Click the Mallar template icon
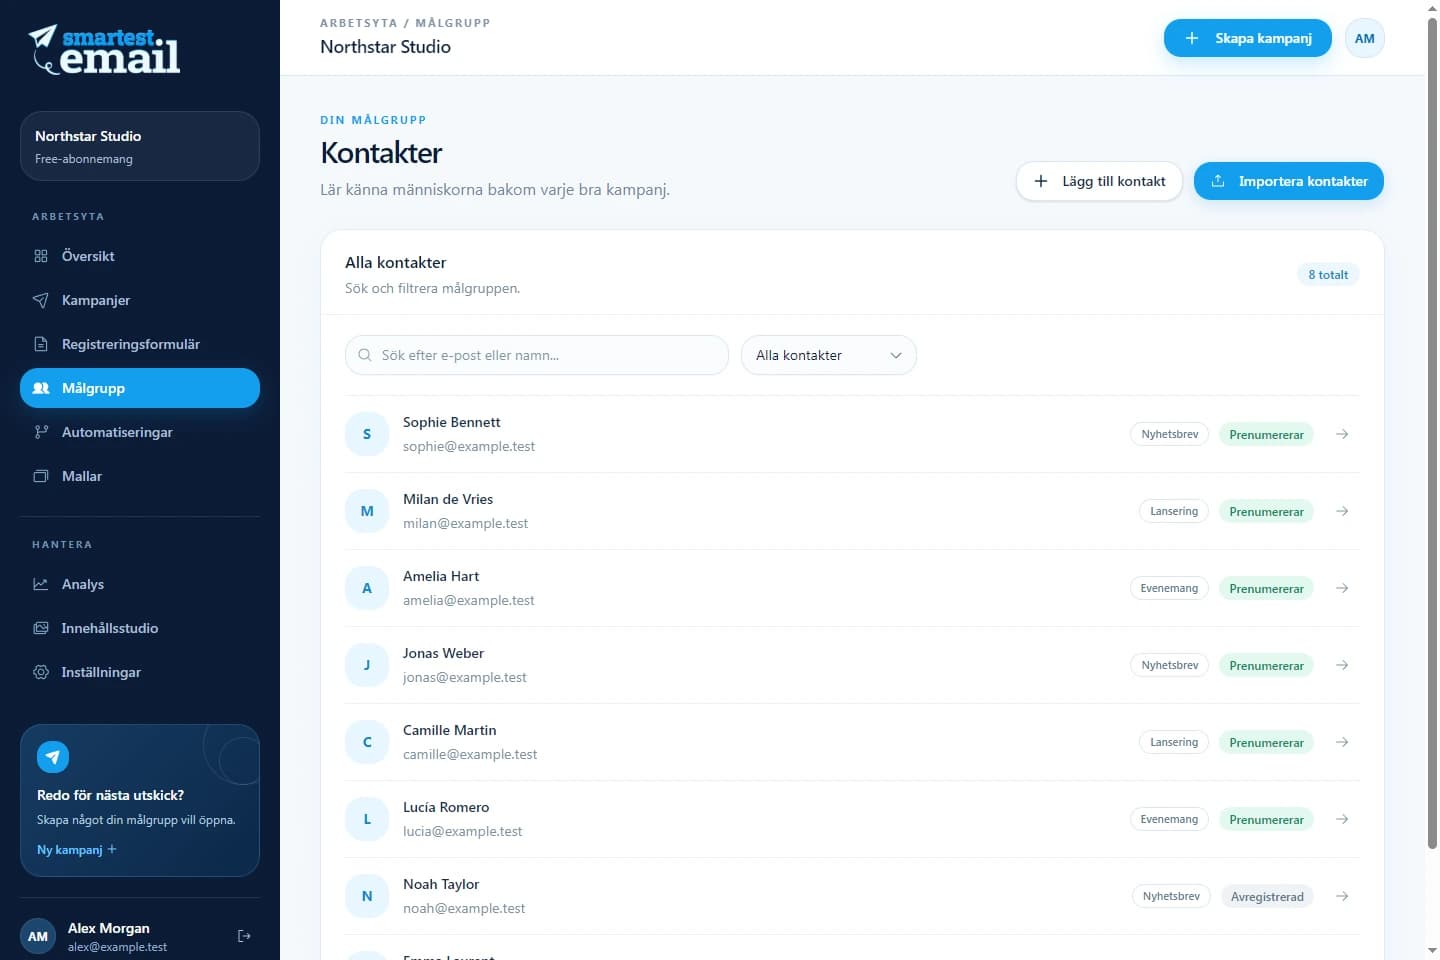1440x960 pixels. pos(41,476)
